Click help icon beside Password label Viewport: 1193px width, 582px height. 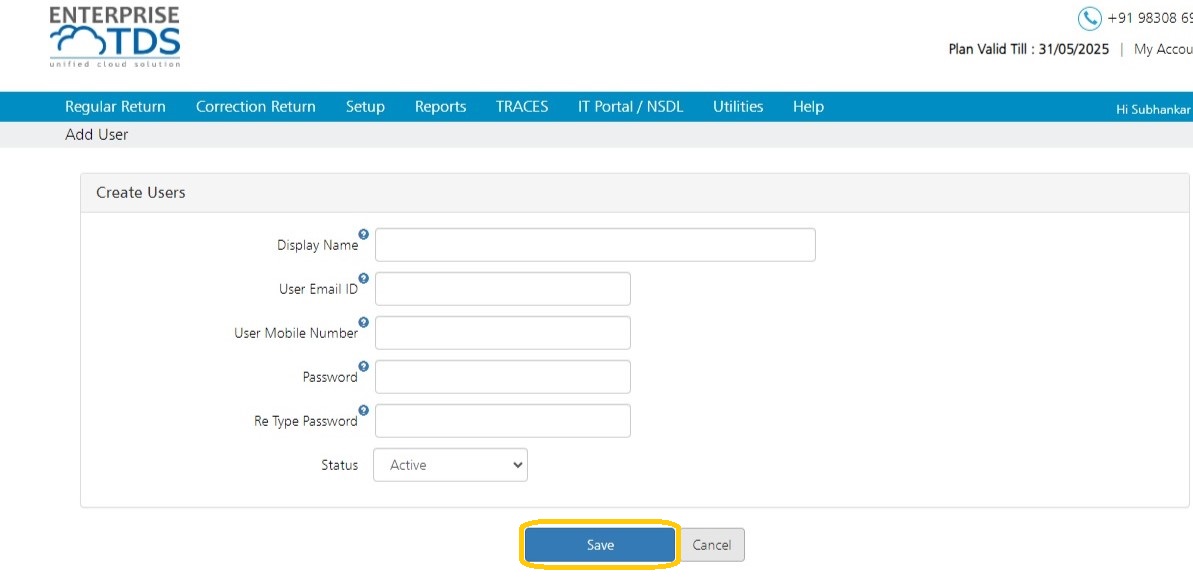click(x=364, y=367)
